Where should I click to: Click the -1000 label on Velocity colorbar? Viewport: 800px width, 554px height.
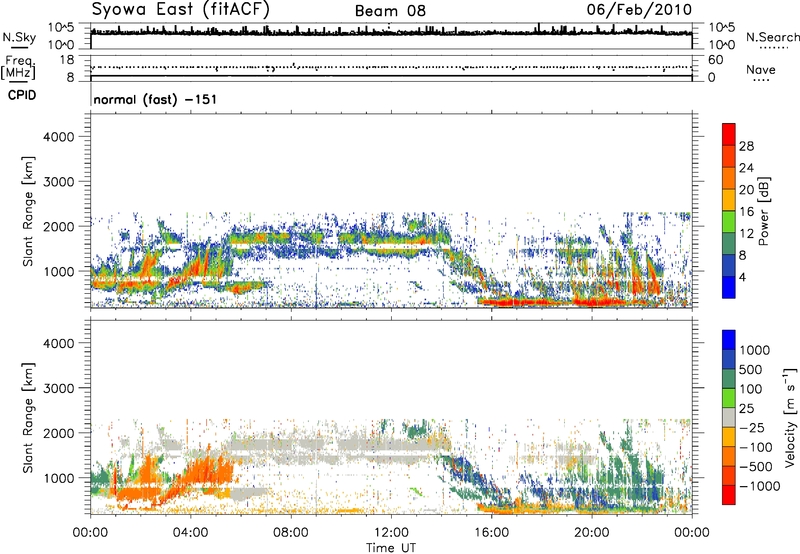tap(759, 486)
